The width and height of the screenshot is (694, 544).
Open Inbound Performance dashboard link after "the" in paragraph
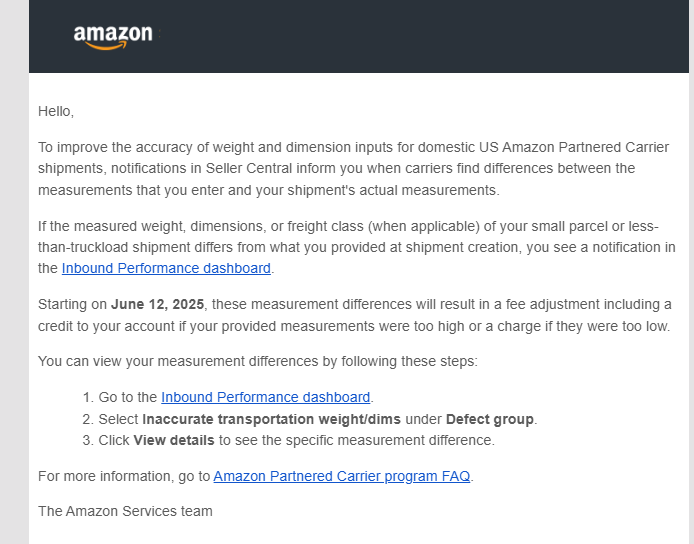[166, 268]
